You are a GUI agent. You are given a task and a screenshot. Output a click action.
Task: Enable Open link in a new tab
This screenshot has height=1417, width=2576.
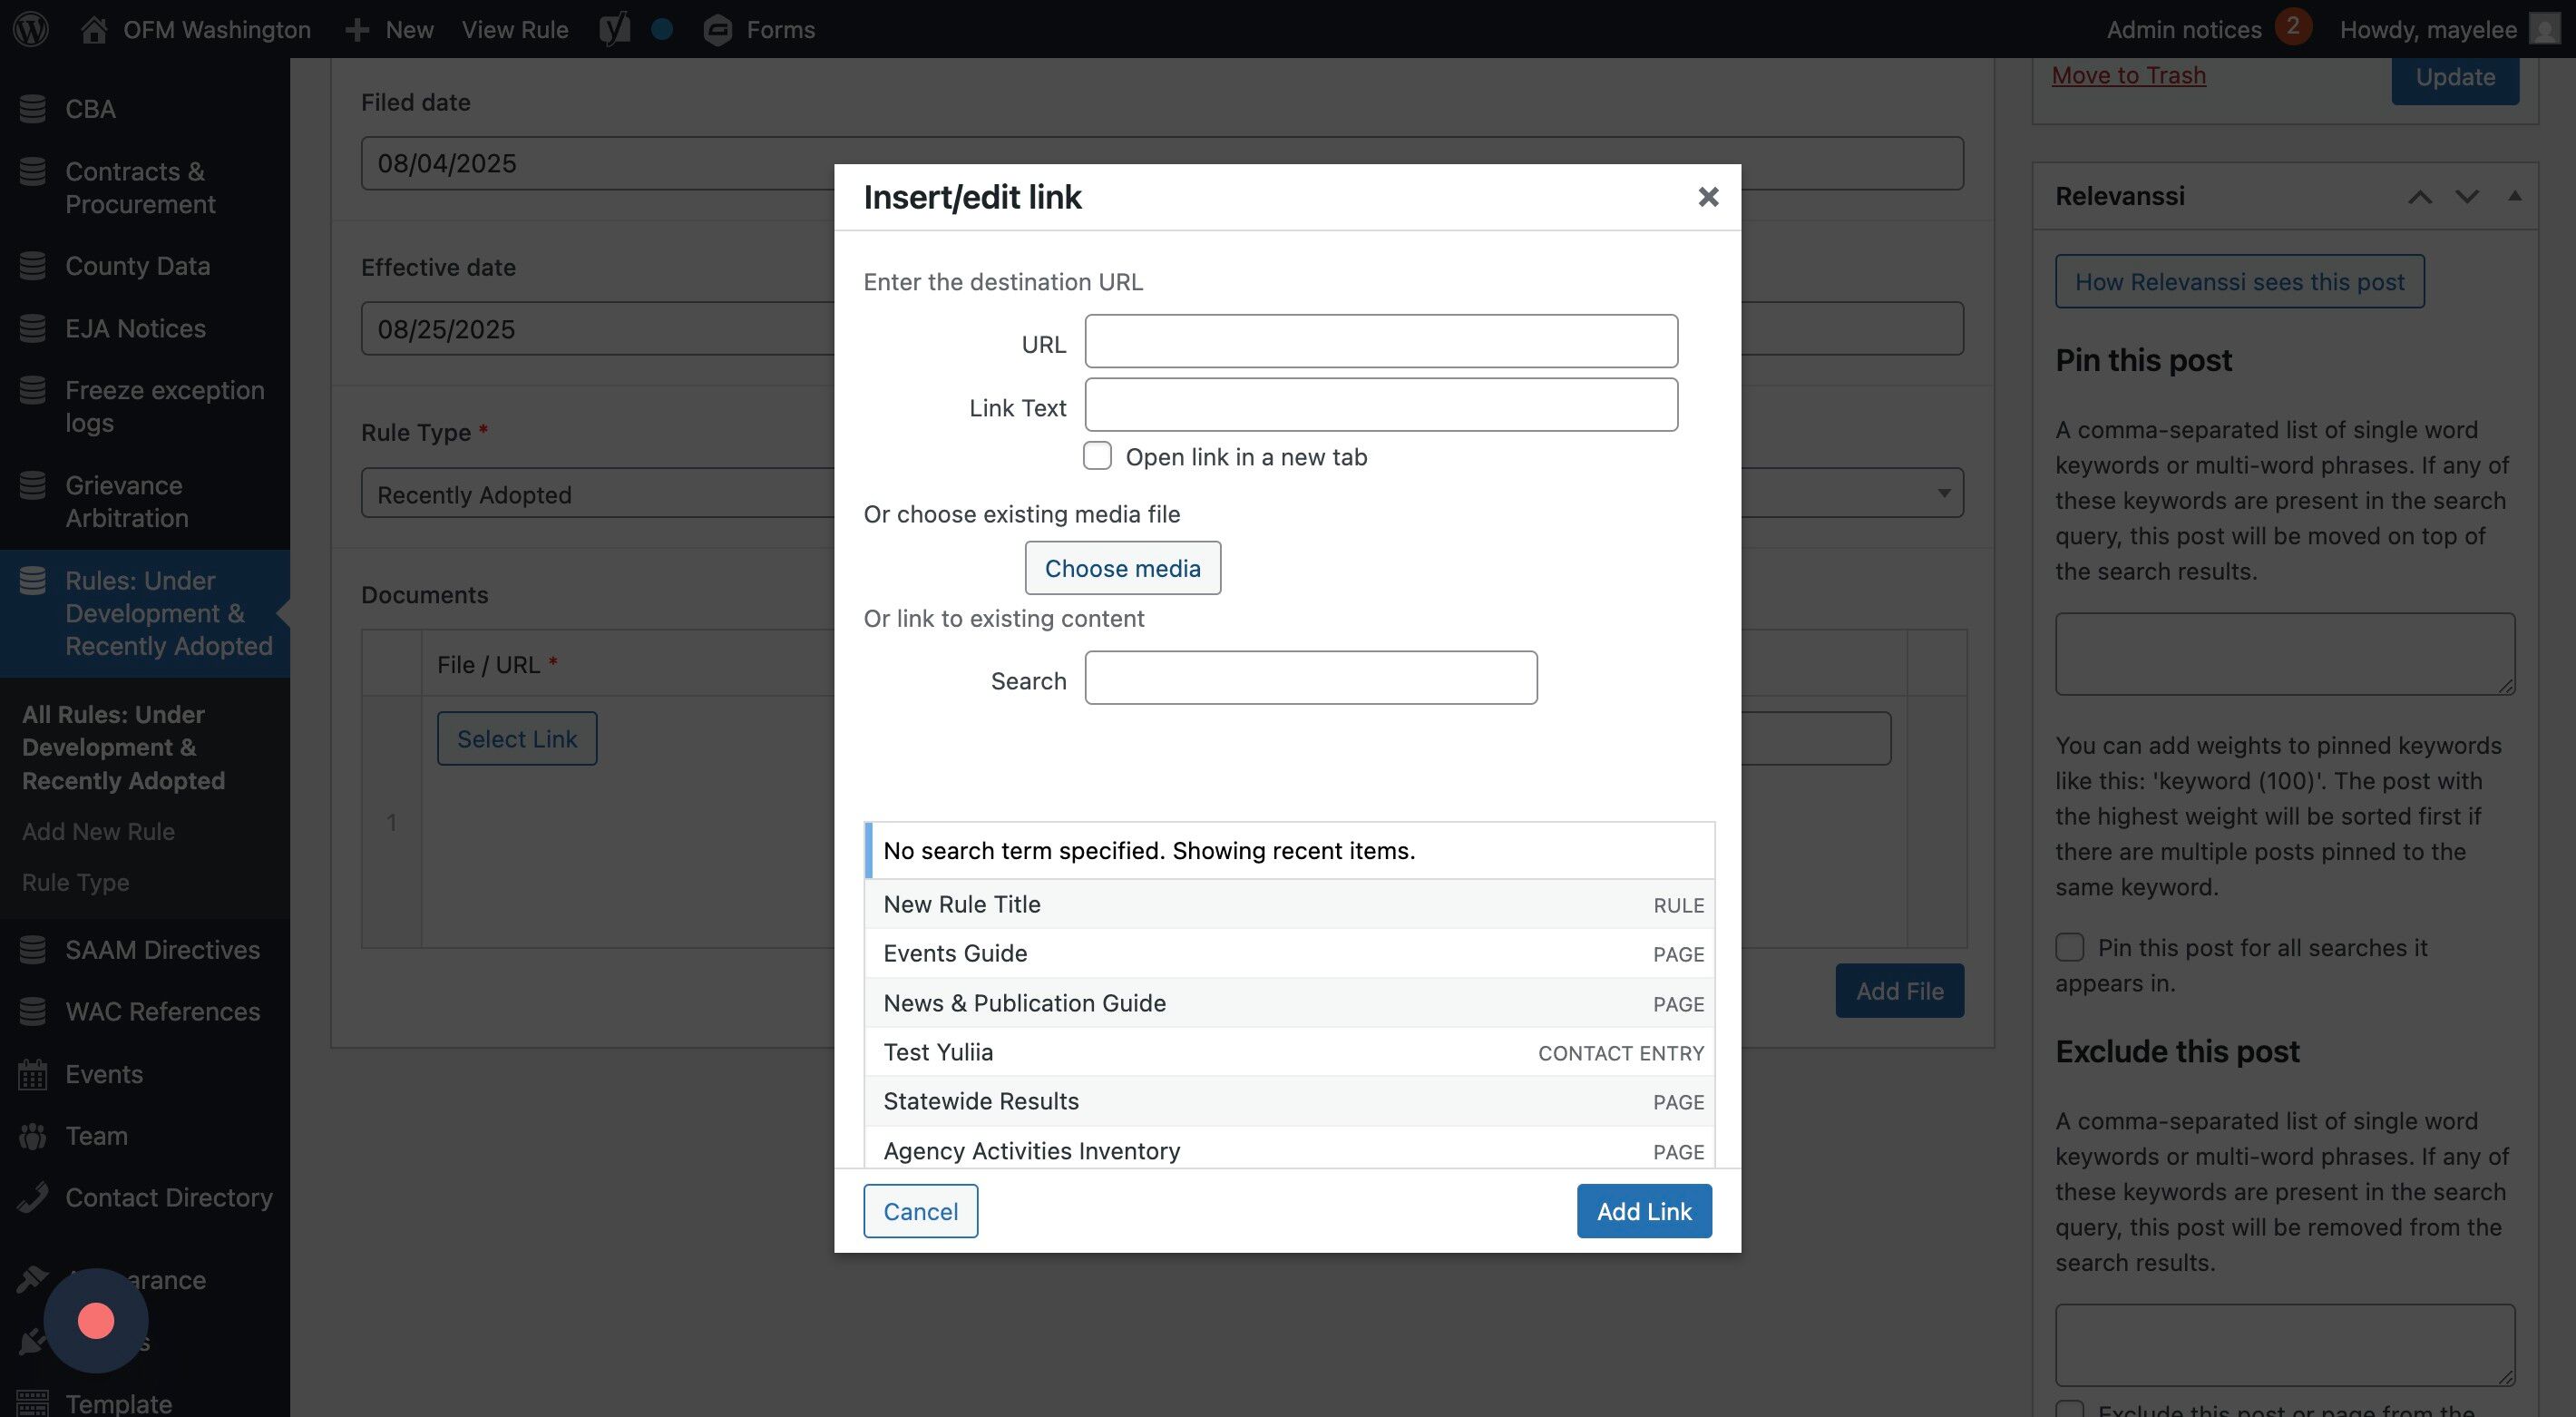coord(1097,456)
